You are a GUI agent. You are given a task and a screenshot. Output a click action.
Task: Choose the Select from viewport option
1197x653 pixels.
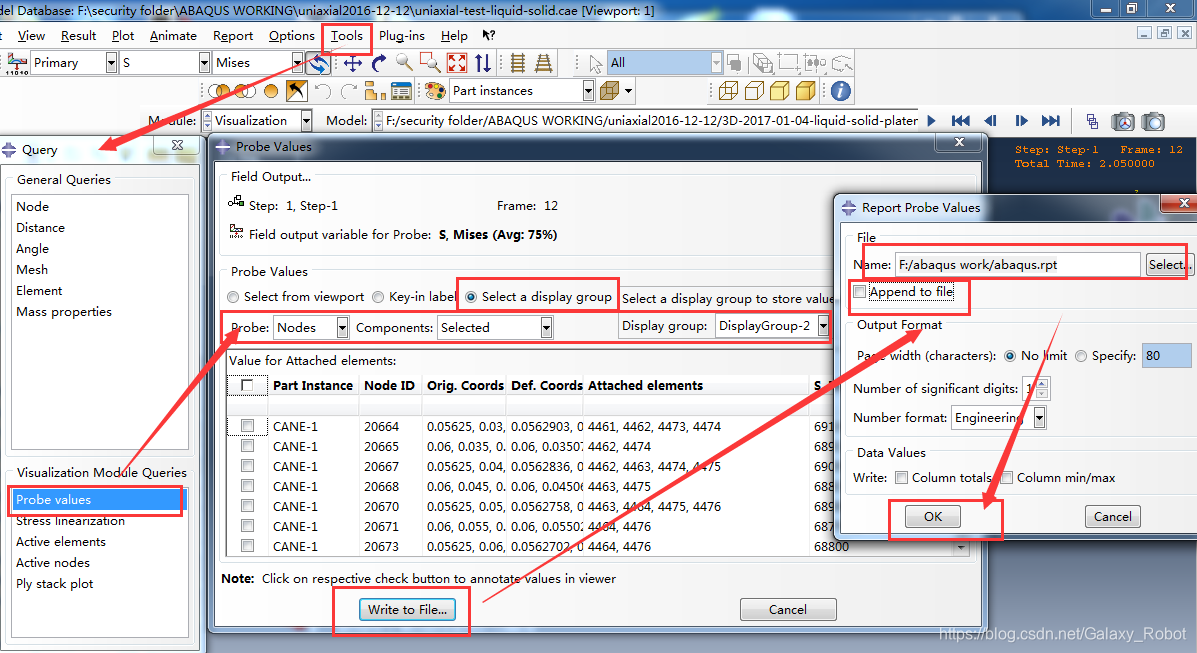click(x=234, y=297)
